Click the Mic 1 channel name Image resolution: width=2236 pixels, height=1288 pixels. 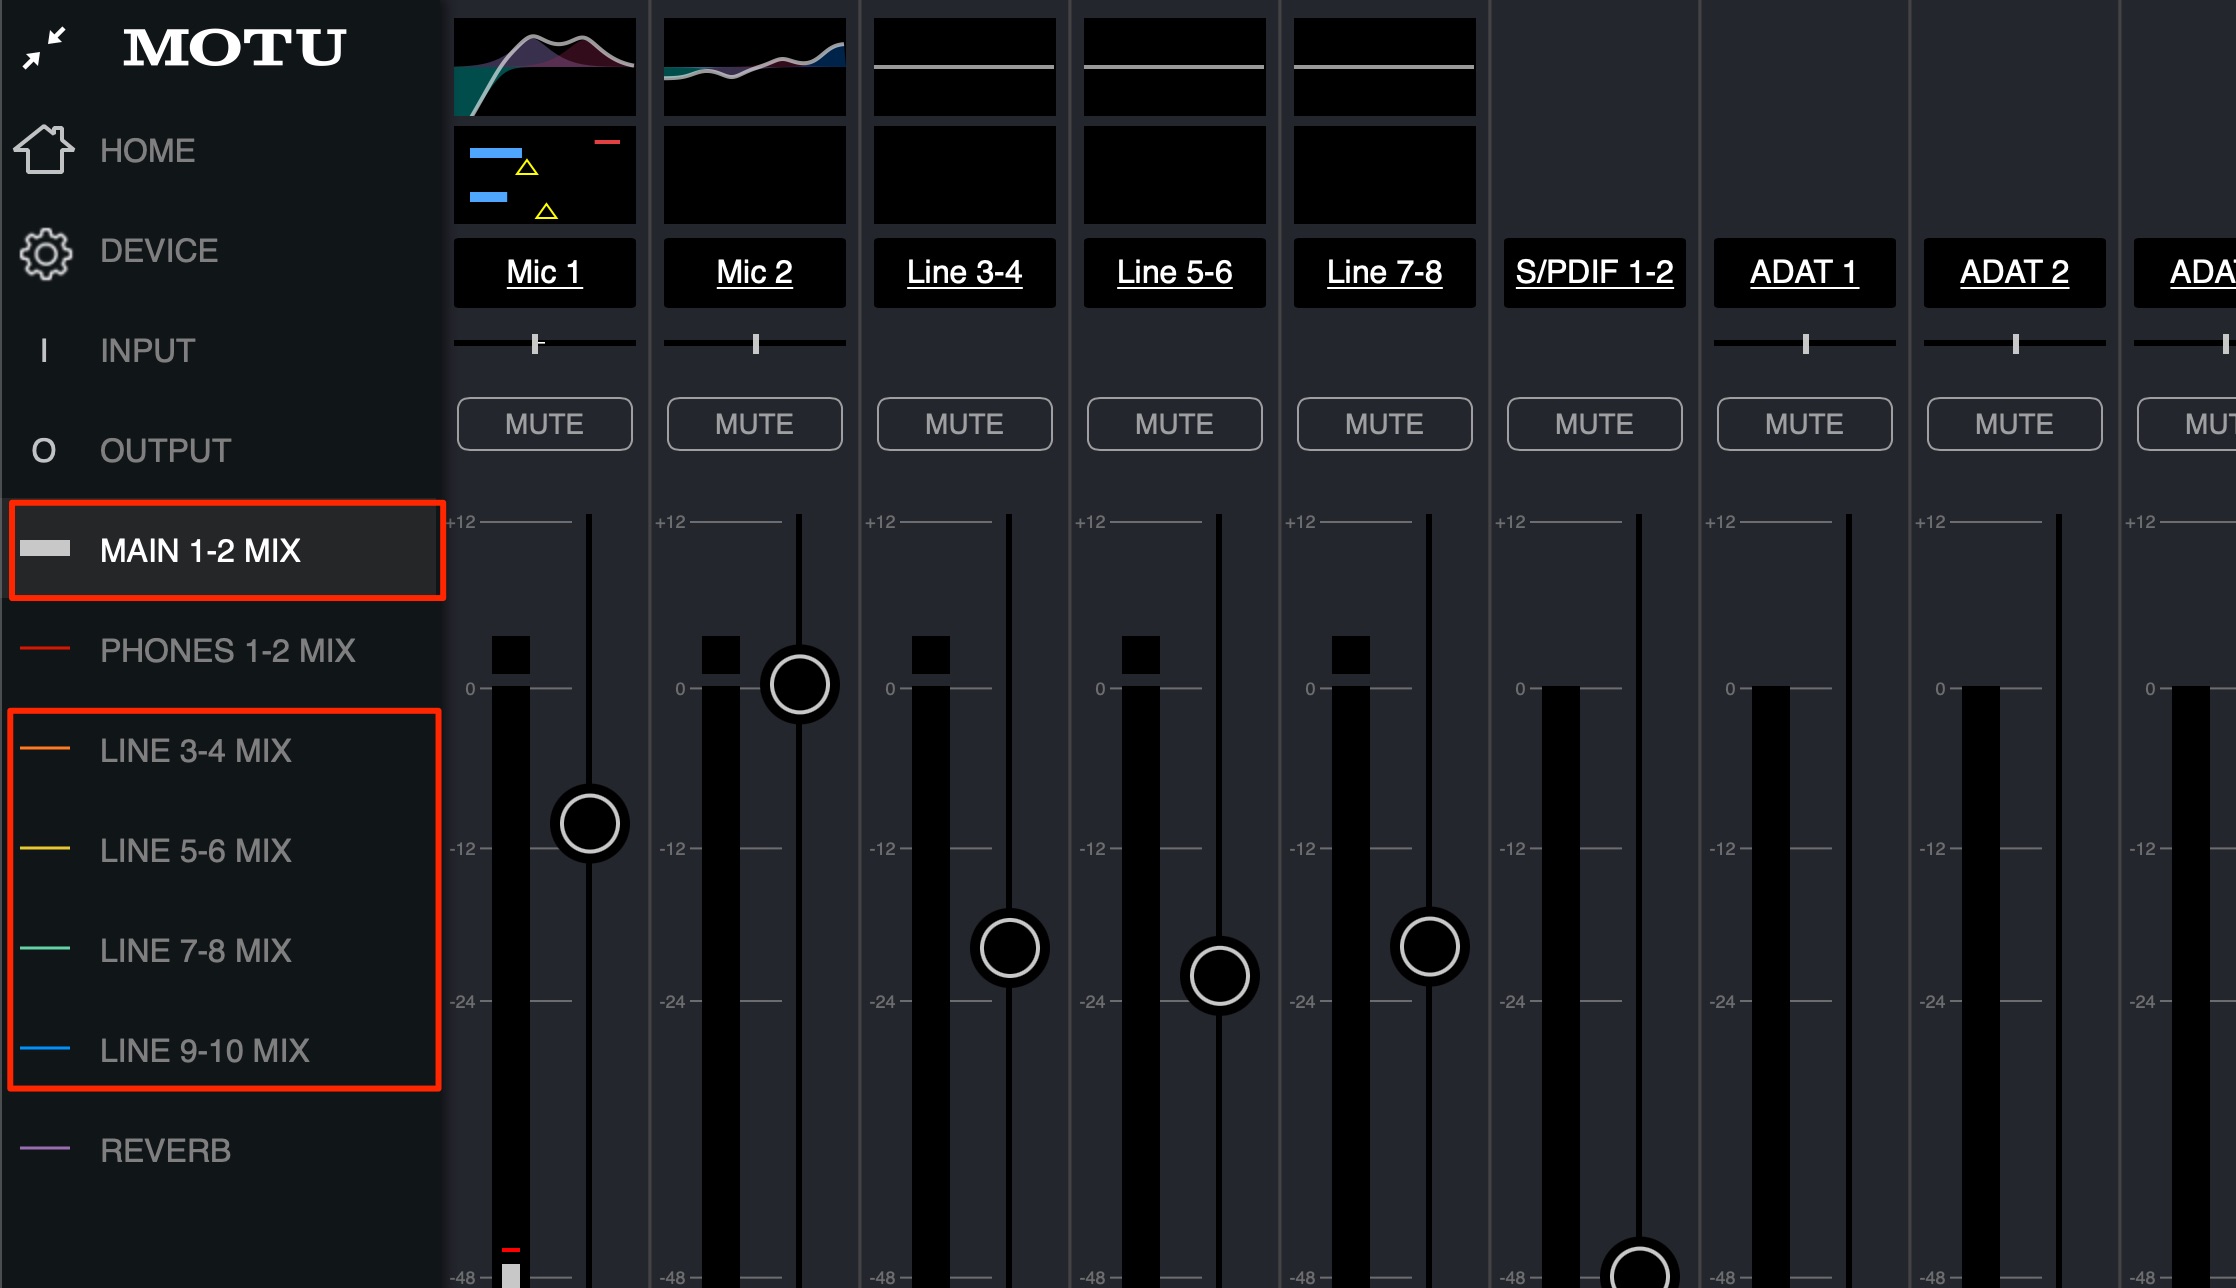tap(545, 272)
